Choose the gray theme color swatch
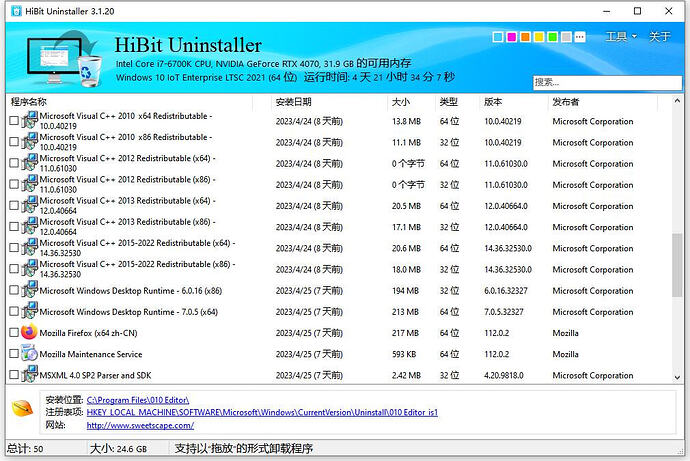This screenshot has height=461, width=690. (x=566, y=37)
